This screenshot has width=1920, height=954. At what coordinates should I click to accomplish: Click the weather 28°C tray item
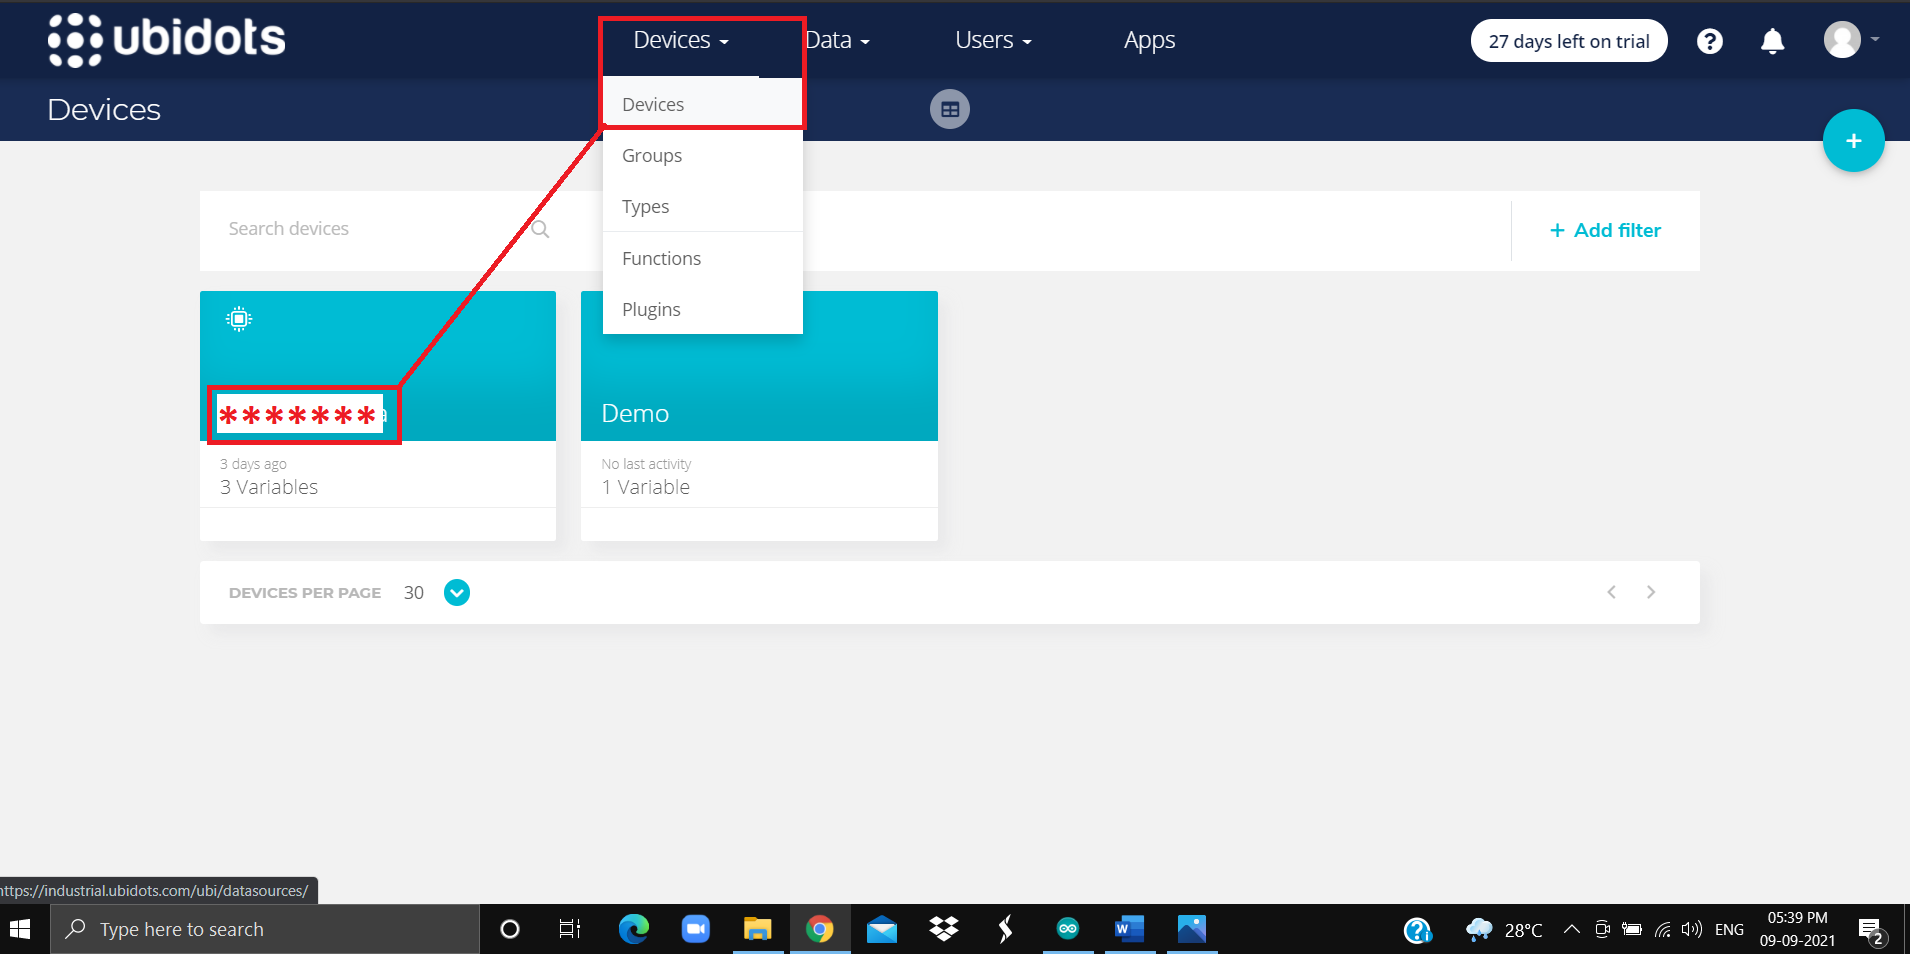[1504, 930]
